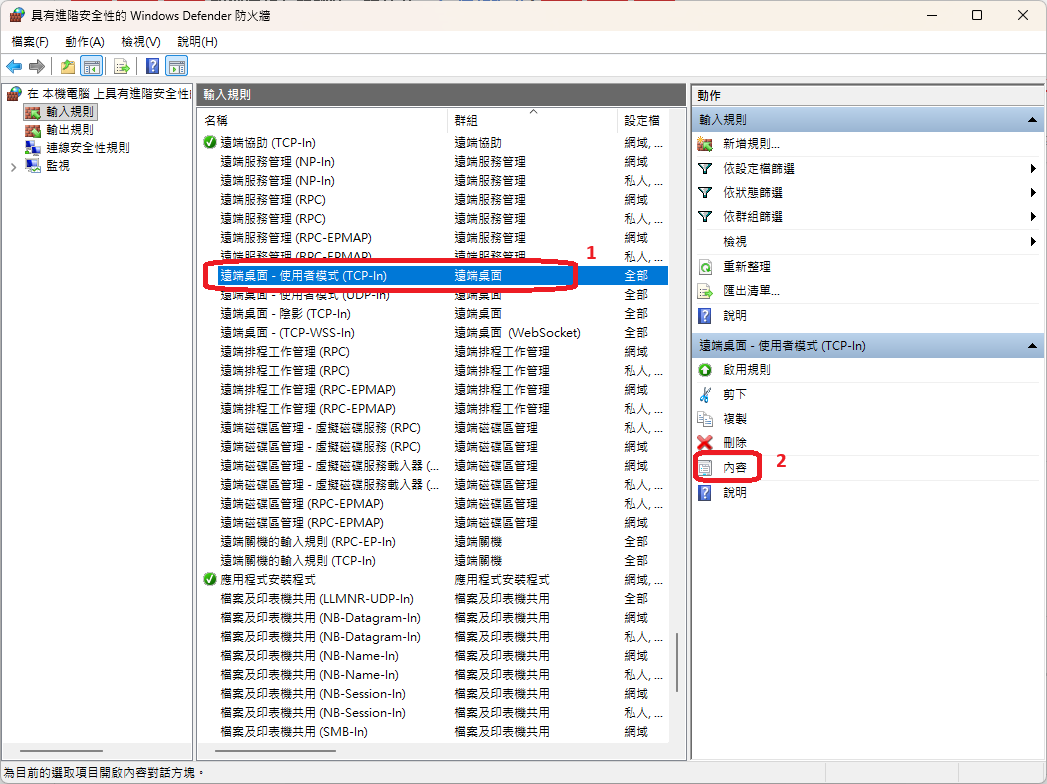Click the rules list vertical scrollbar thumb
This screenshot has height=784, width=1047.
[677, 670]
